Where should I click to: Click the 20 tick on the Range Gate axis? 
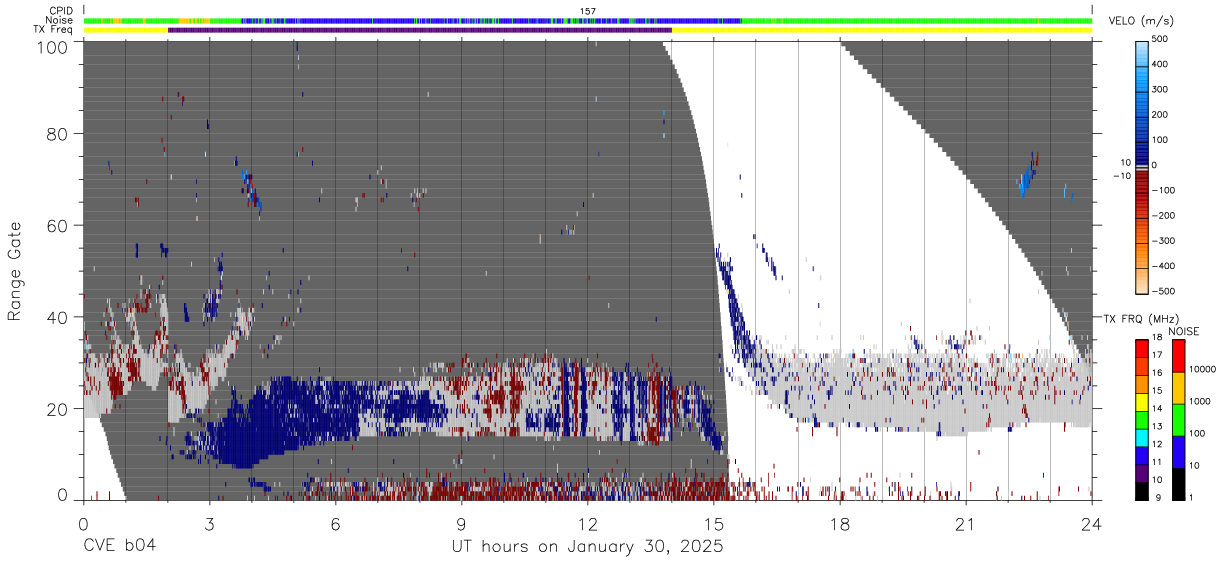coord(58,409)
